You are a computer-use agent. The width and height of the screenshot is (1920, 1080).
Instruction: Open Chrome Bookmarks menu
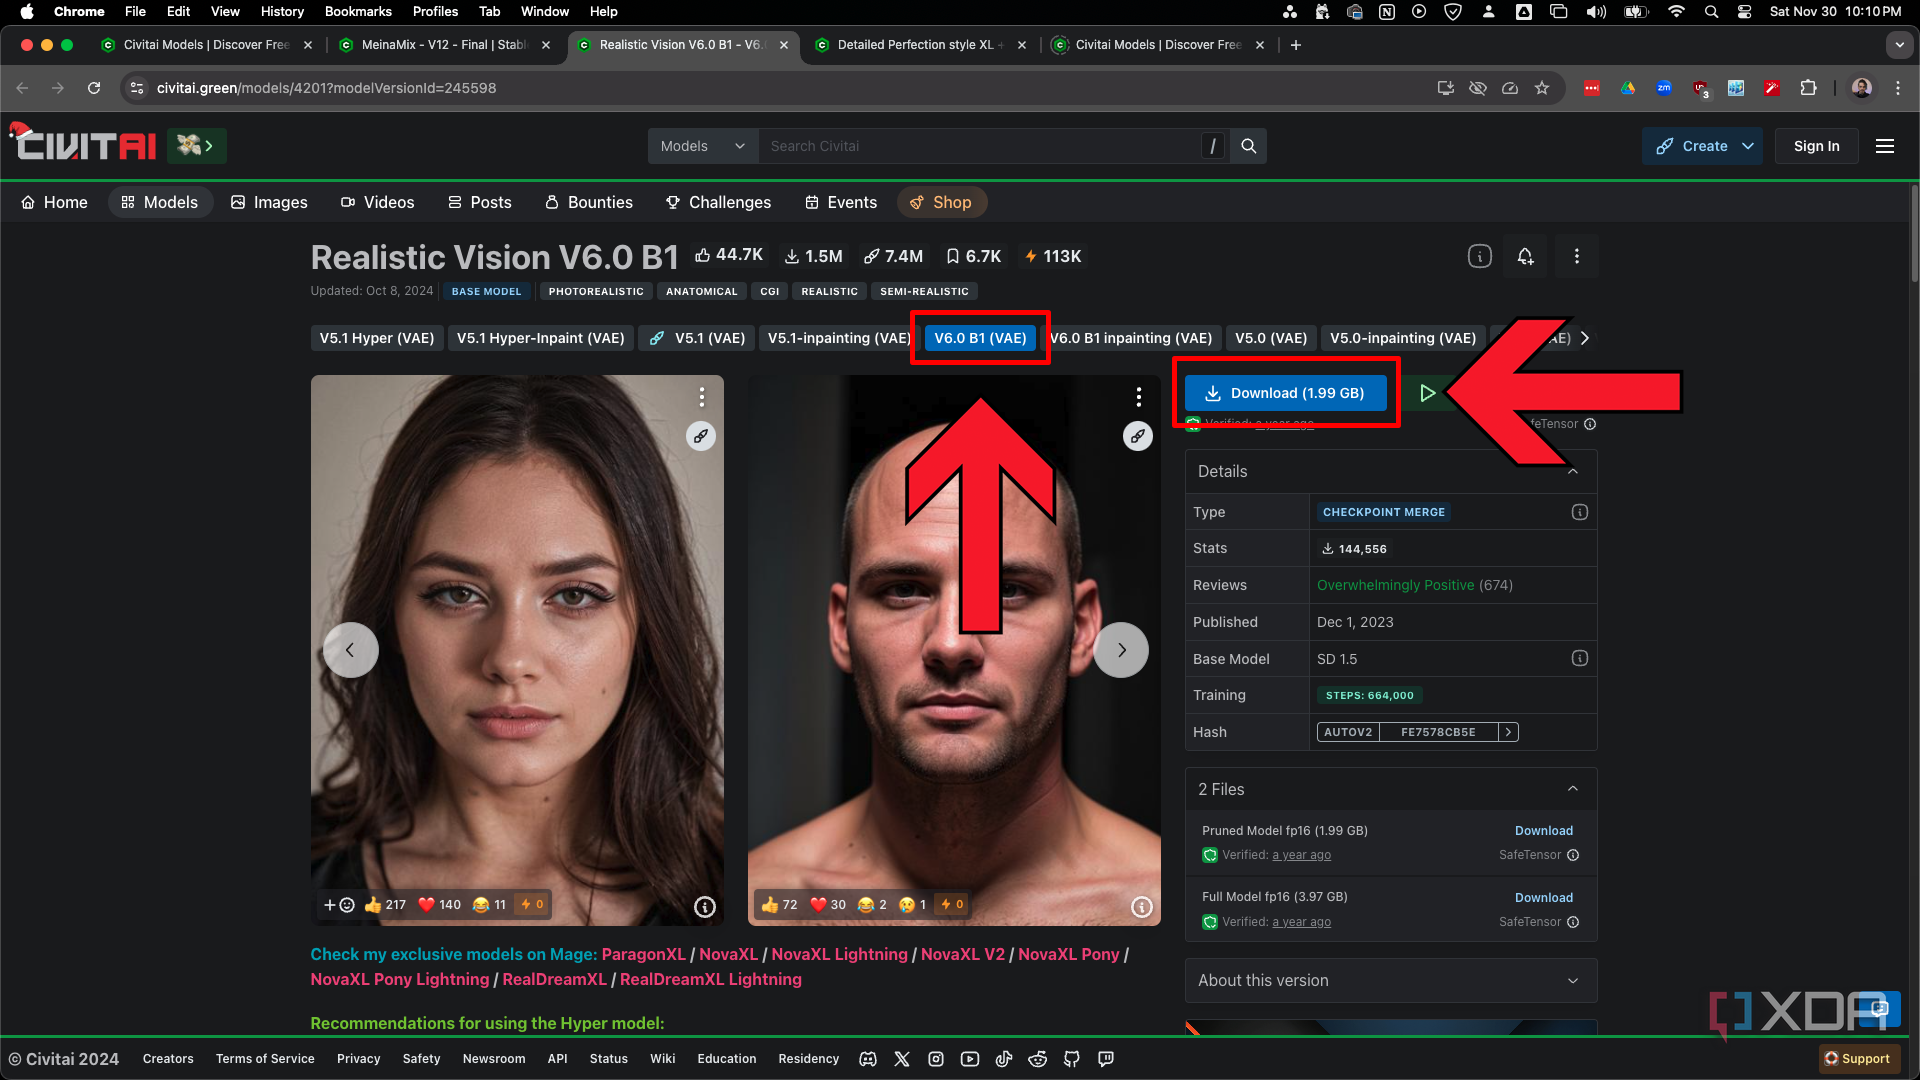358,11
